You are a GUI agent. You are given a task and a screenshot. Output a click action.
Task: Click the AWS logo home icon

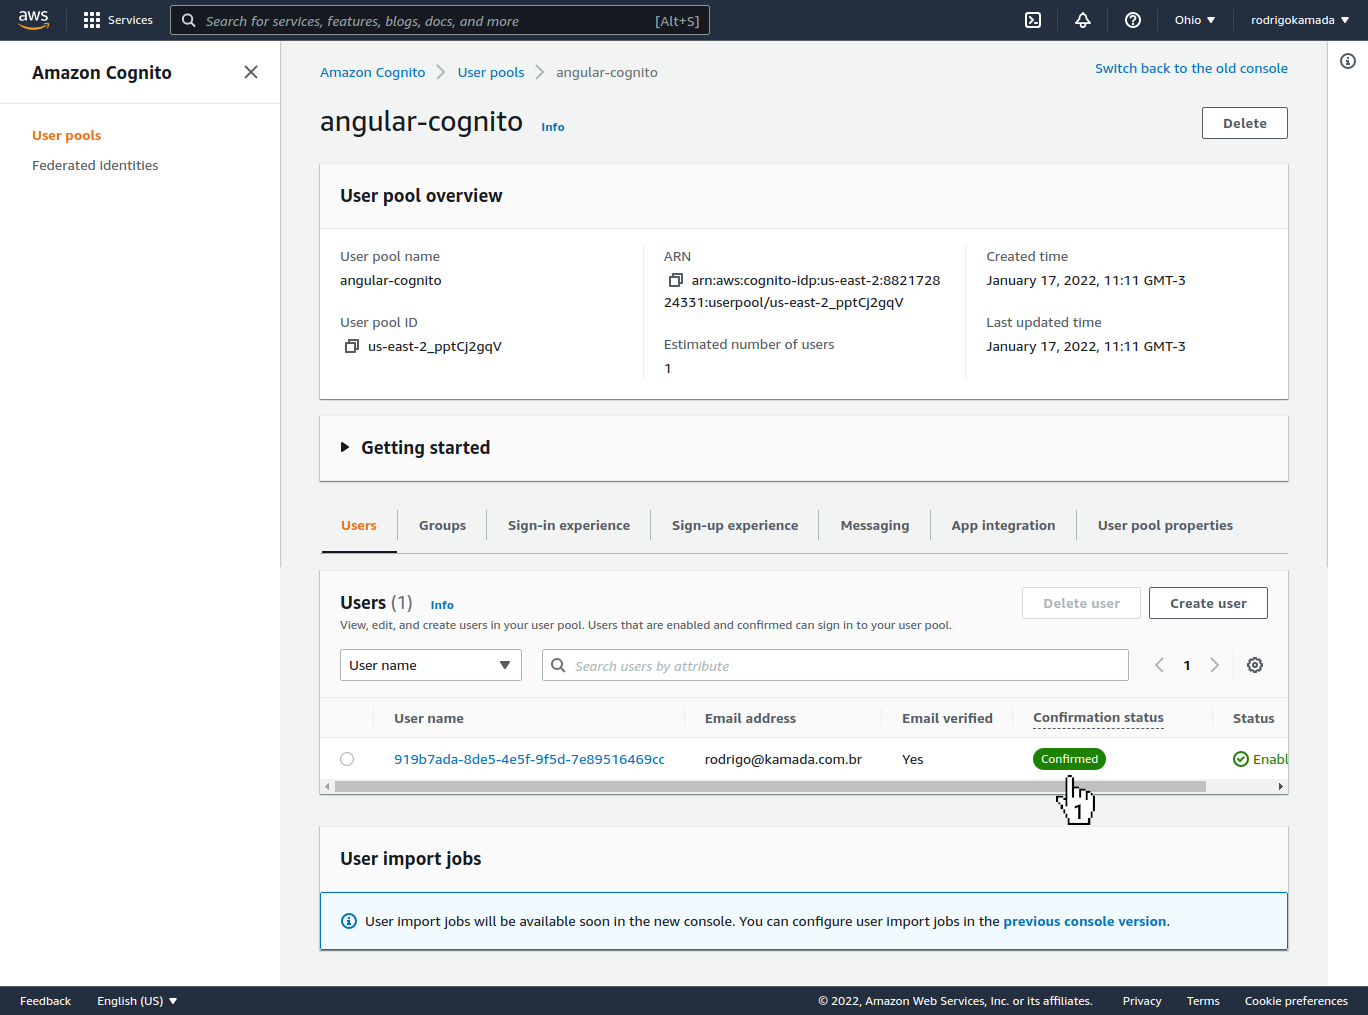(x=34, y=20)
